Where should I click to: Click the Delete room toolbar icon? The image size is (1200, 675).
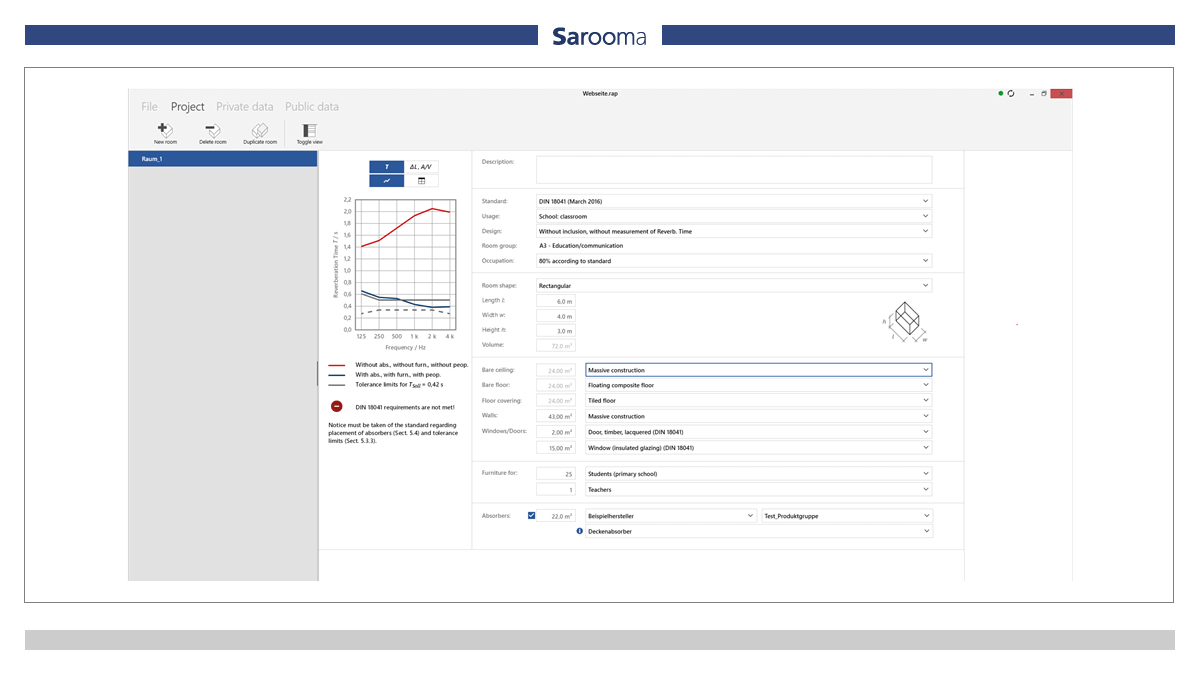pyautogui.click(x=212, y=130)
